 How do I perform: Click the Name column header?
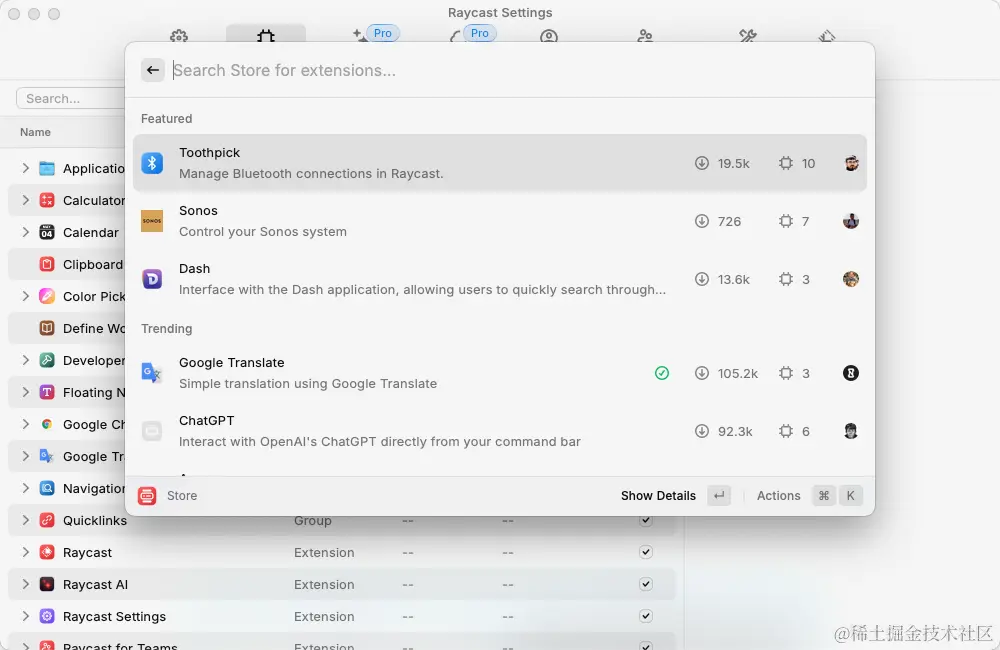(35, 132)
